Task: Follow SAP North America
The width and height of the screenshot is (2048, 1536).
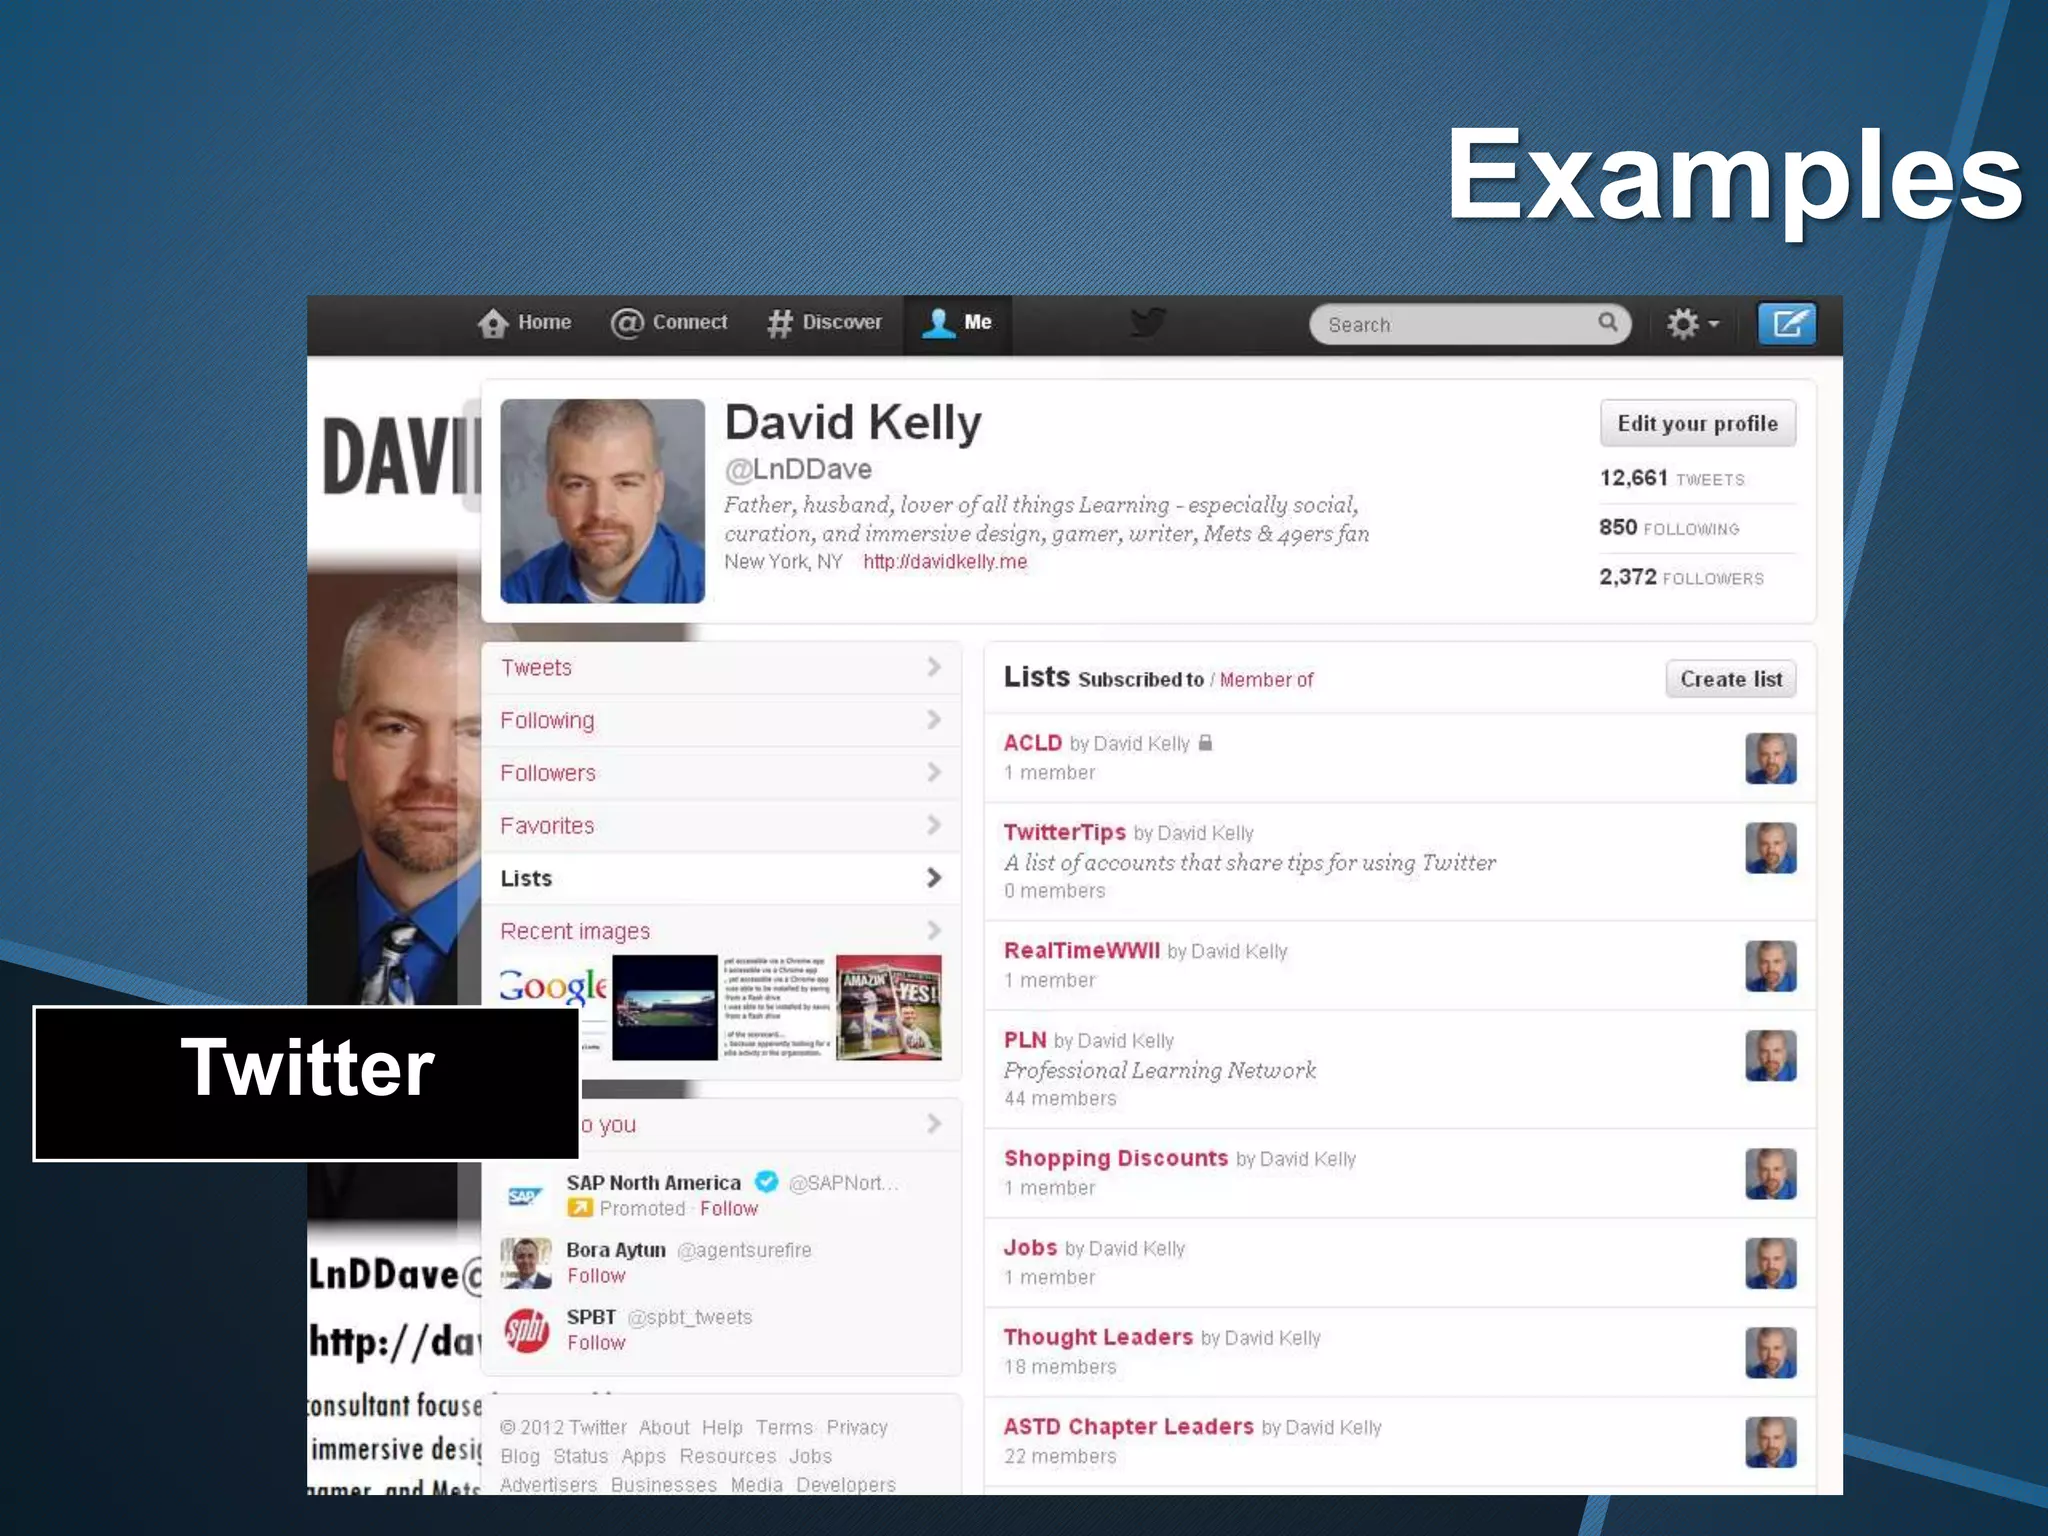Action: click(729, 1208)
